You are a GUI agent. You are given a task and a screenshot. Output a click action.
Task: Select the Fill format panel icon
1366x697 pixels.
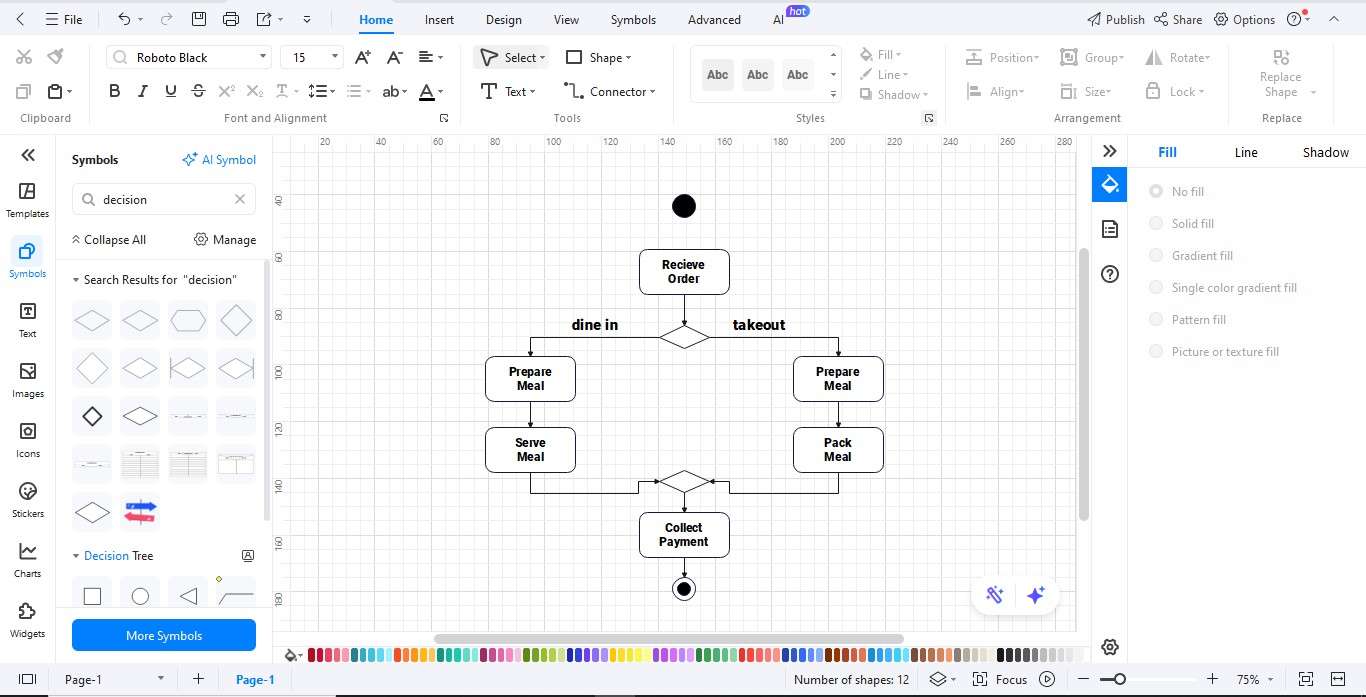coord(1109,184)
